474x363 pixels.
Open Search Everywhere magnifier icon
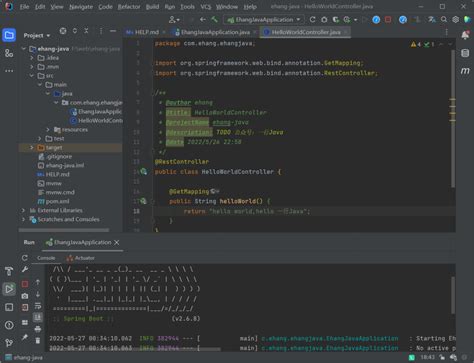(x=444, y=20)
